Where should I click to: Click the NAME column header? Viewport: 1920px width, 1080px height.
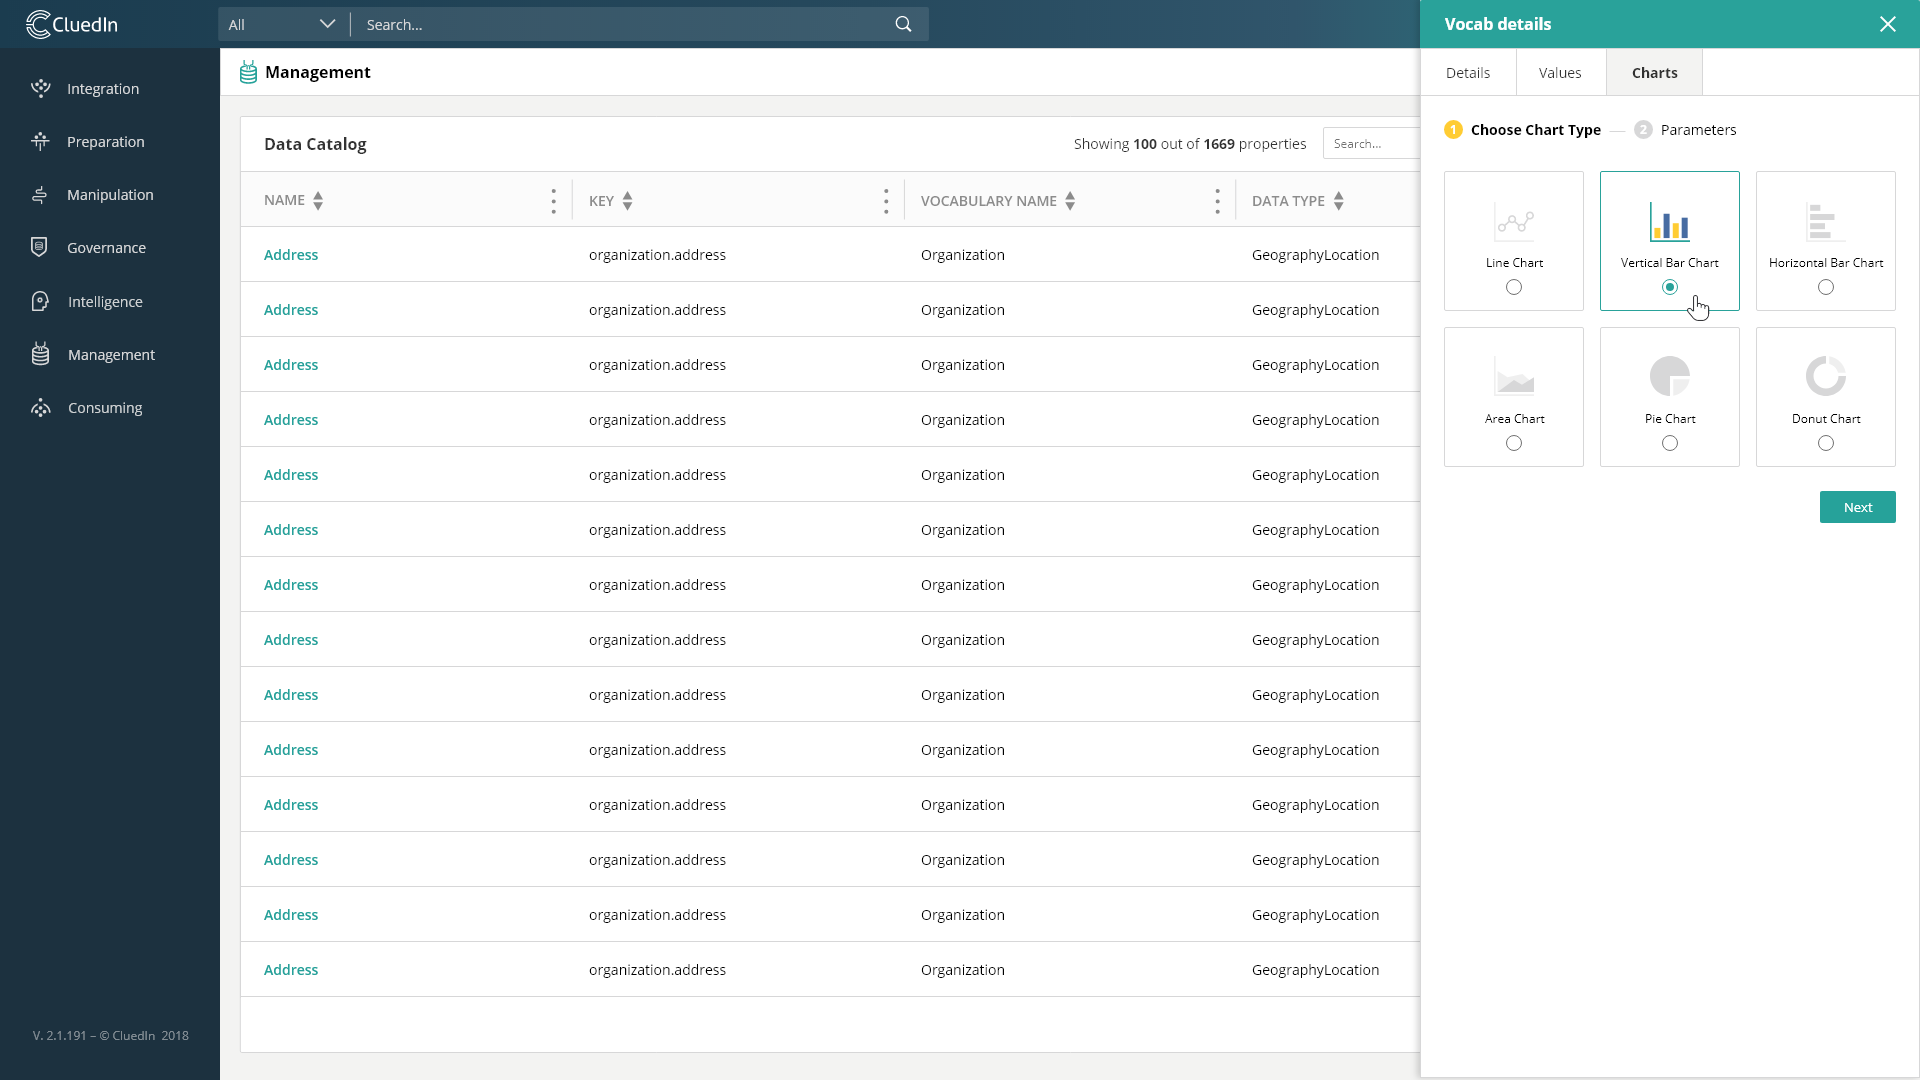click(x=284, y=201)
